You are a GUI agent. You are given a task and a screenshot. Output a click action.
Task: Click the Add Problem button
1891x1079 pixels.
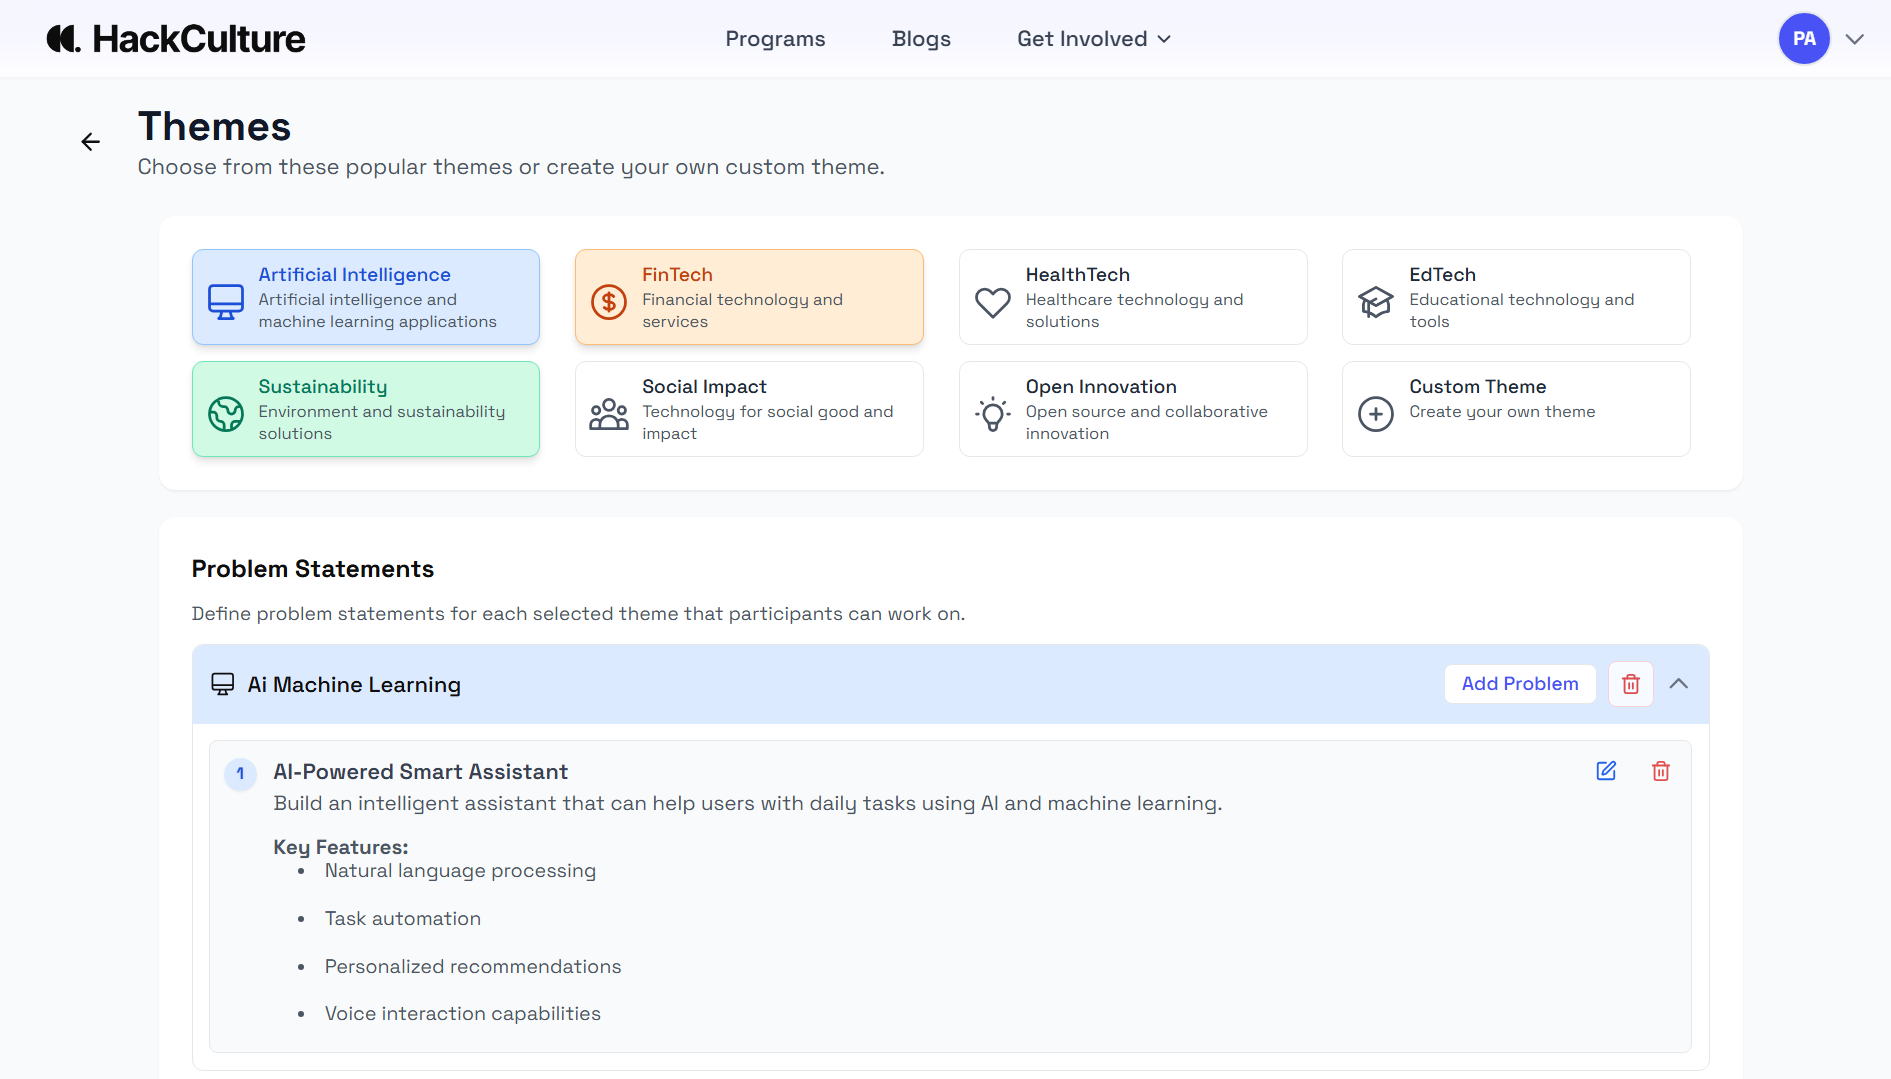(1519, 684)
